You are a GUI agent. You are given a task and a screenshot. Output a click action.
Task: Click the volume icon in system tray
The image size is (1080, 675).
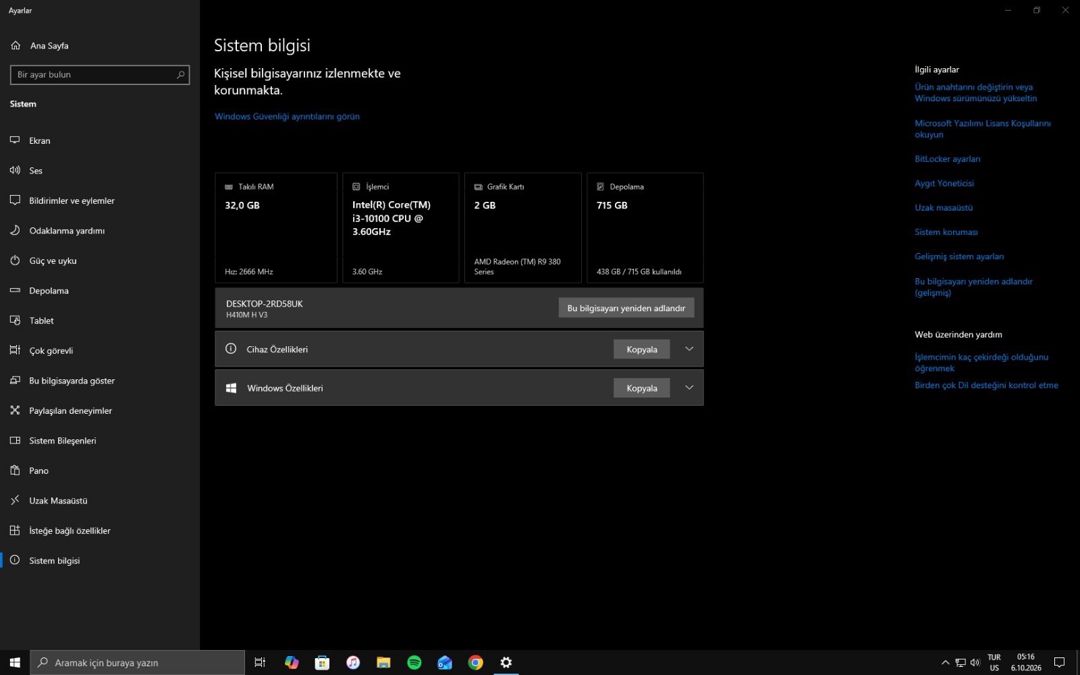point(975,663)
